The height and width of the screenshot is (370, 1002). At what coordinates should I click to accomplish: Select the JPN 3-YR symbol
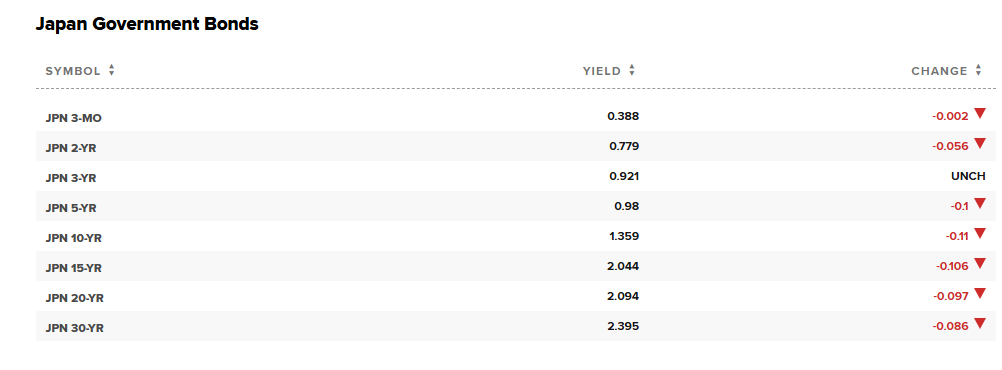coord(71,178)
